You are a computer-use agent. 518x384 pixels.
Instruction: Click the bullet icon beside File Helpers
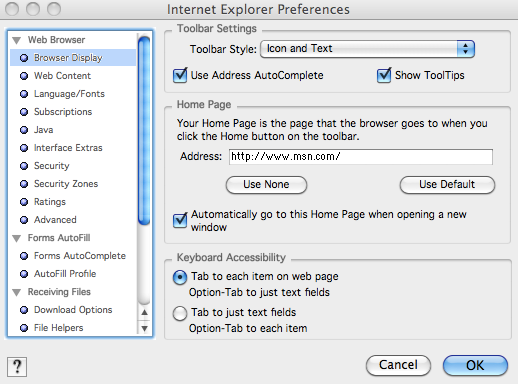point(24,328)
